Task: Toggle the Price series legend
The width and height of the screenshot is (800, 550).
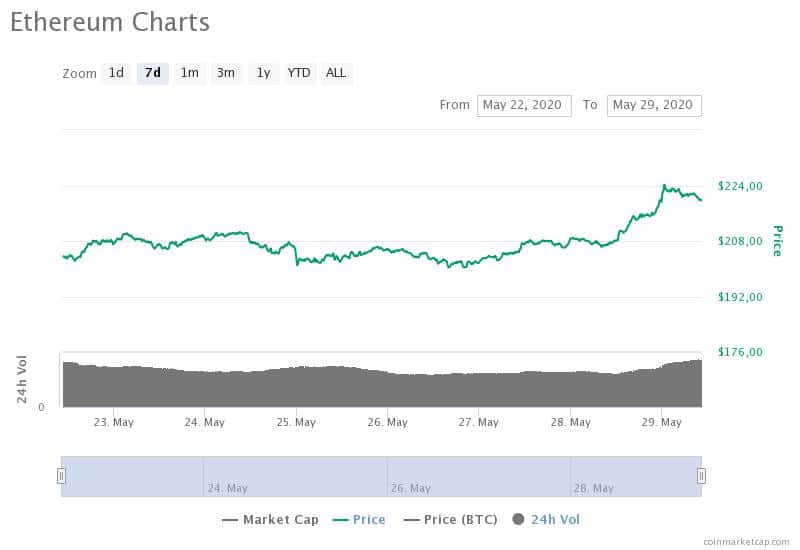Action: [x=359, y=519]
